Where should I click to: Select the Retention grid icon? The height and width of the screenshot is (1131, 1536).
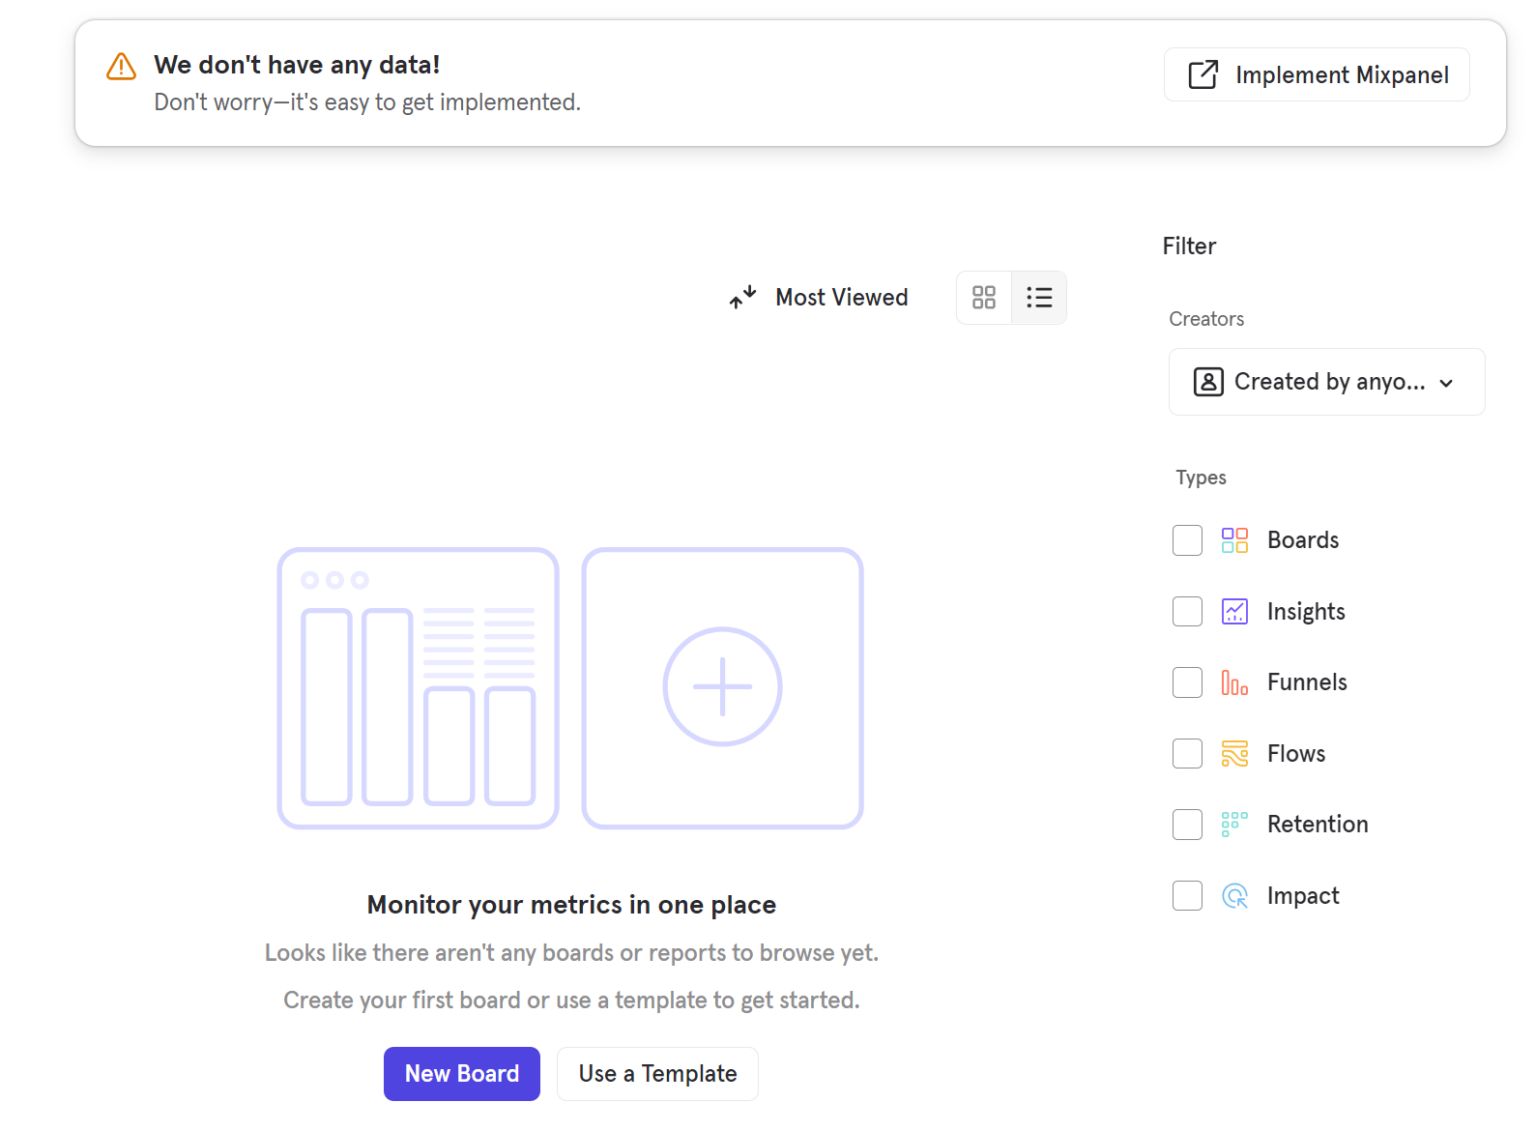pos(1235,824)
